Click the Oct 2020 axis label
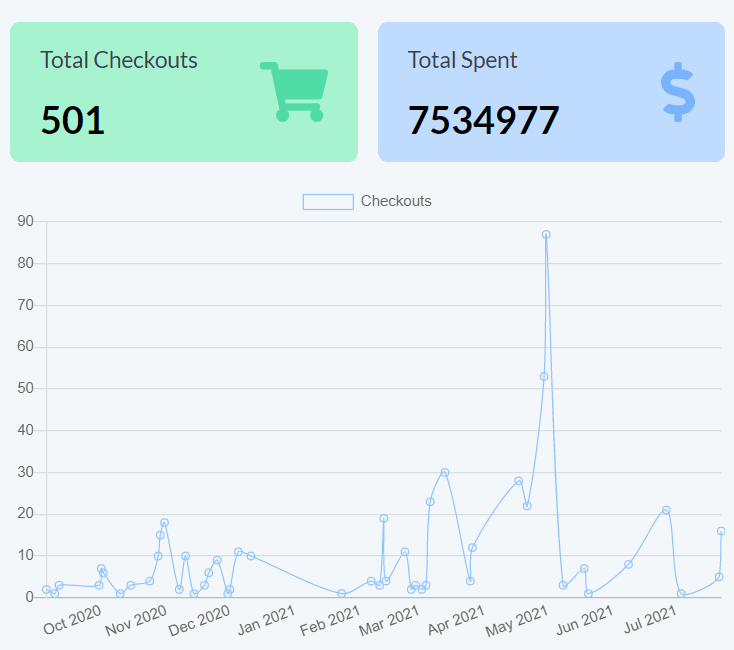 72,619
